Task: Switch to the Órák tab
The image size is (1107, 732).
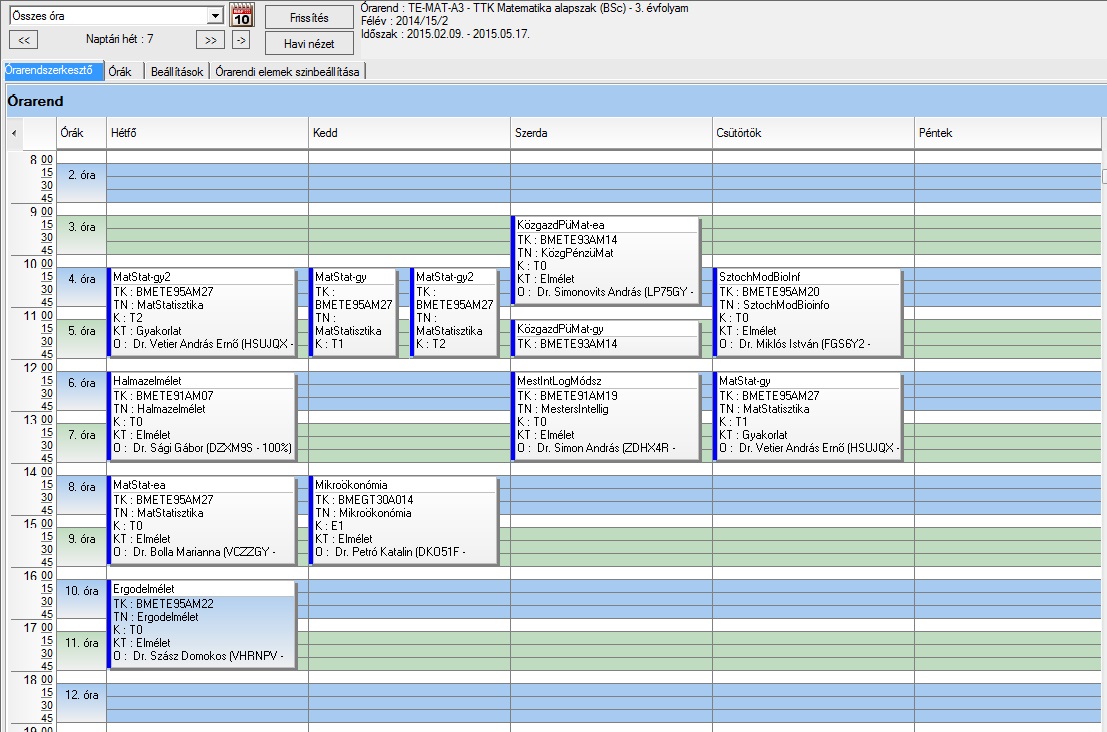Action: click(x=121, y=71)
